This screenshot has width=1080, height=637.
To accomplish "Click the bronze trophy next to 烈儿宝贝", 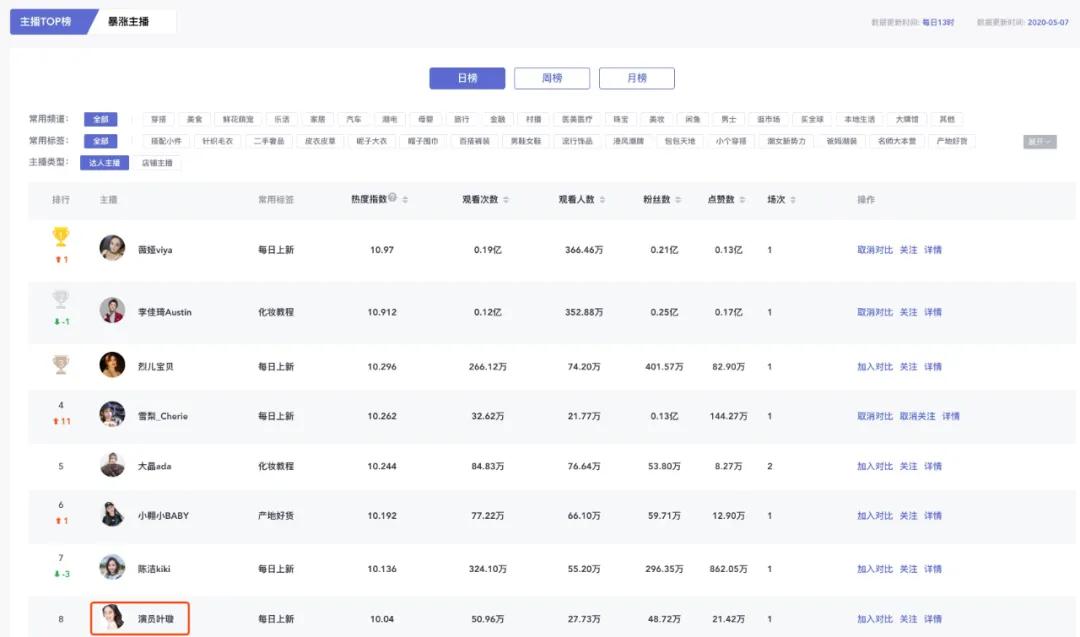I will 61,364.
